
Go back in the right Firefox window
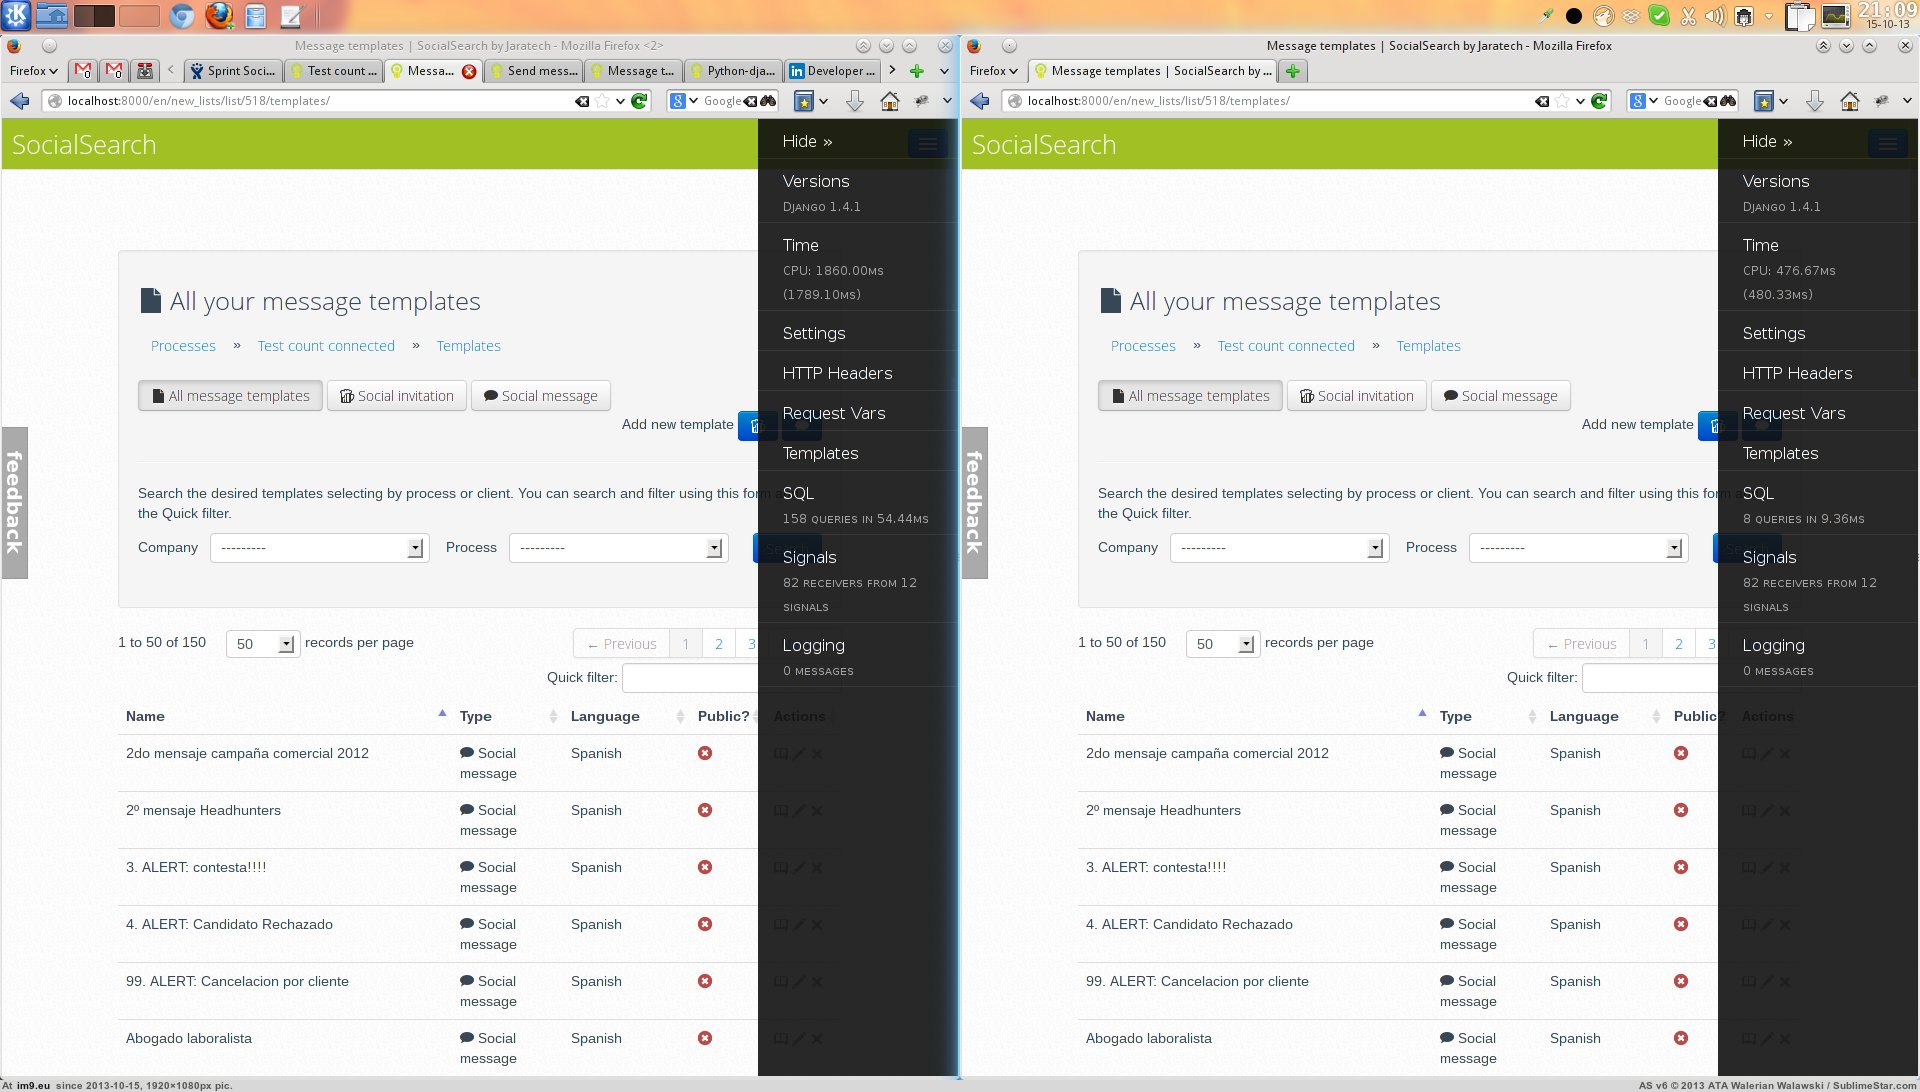coord(979,101)
